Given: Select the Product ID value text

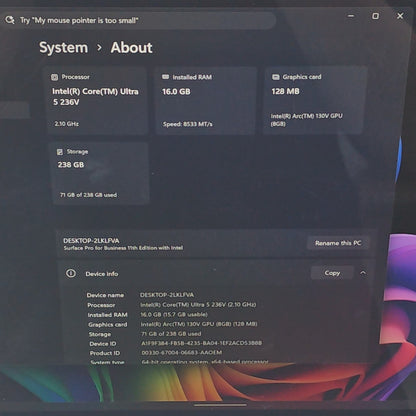Looking at the screenshot, I should coord(181,353).
